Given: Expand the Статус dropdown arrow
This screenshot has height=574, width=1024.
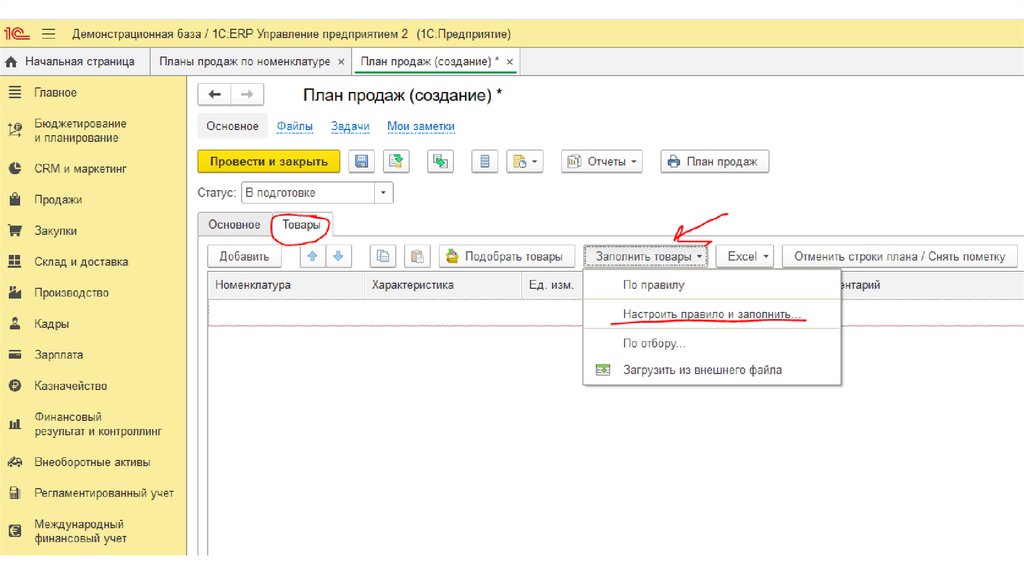Looking at the screenshot, I should click(383, 193).
